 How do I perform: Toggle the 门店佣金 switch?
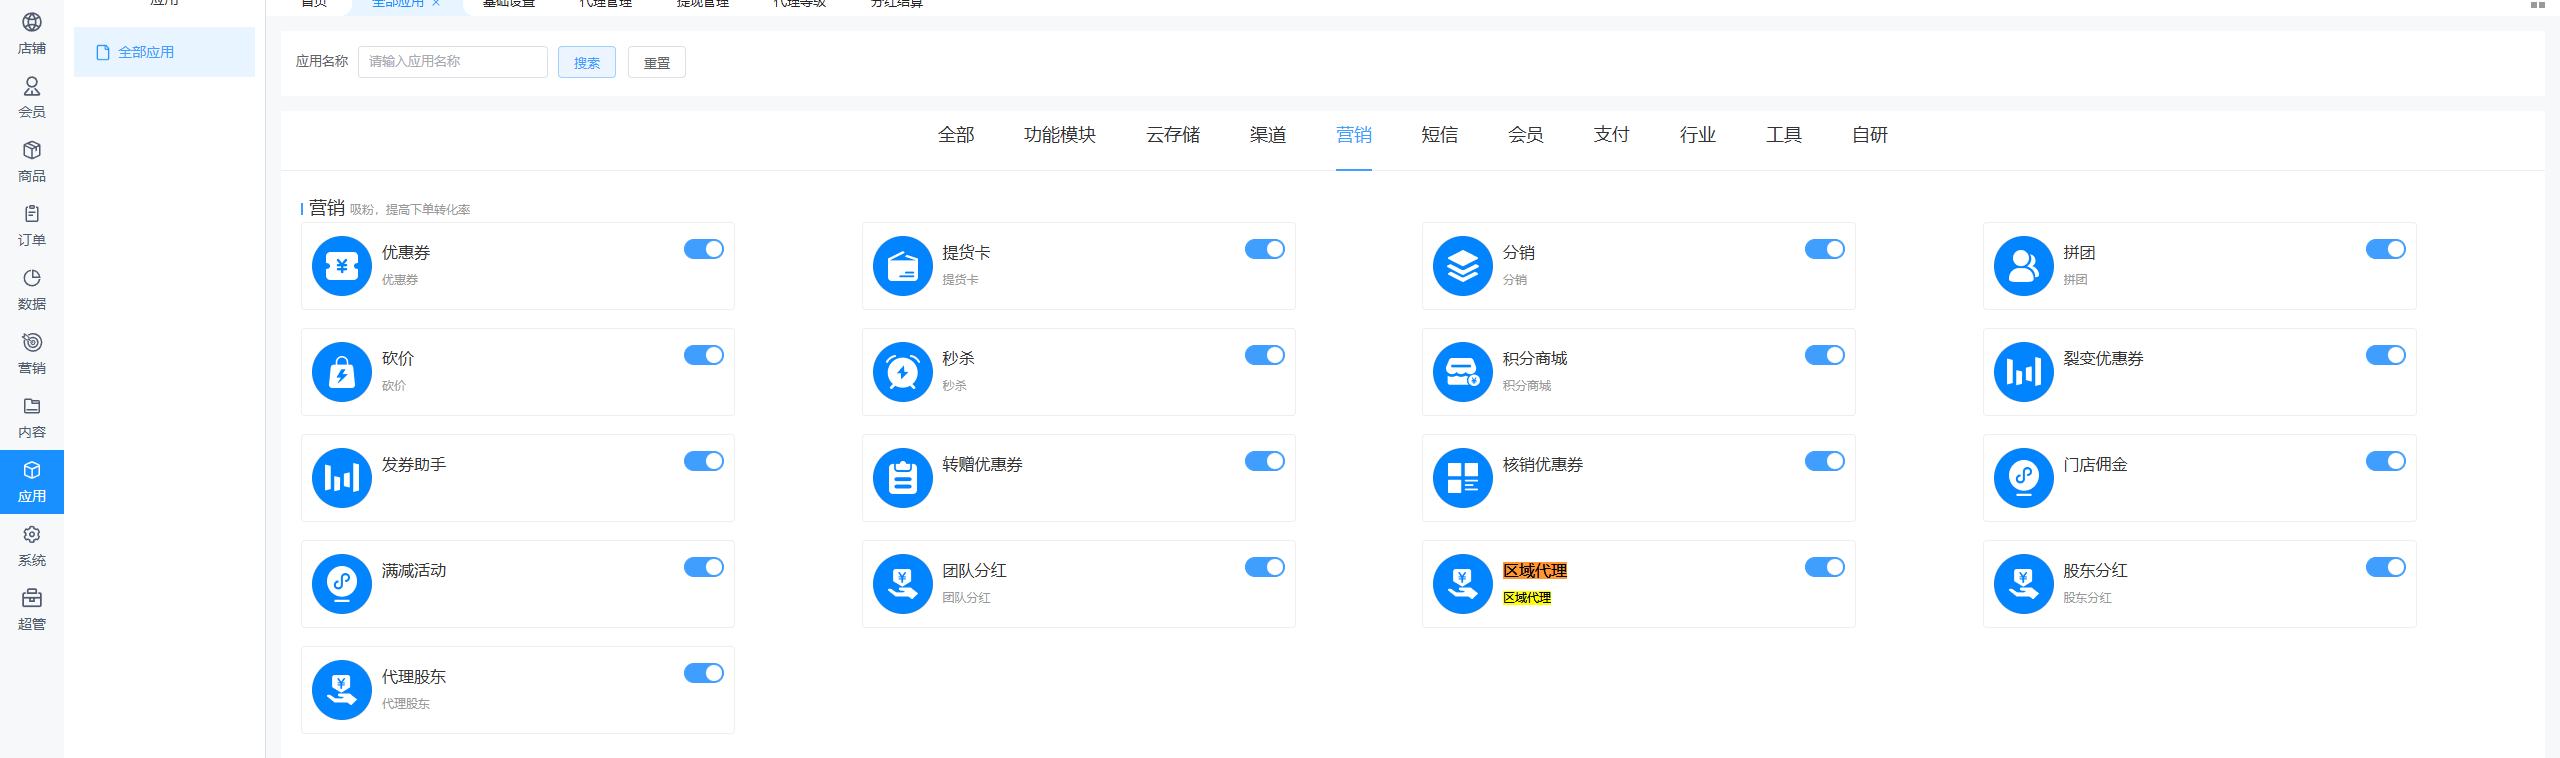(2386, 461)
